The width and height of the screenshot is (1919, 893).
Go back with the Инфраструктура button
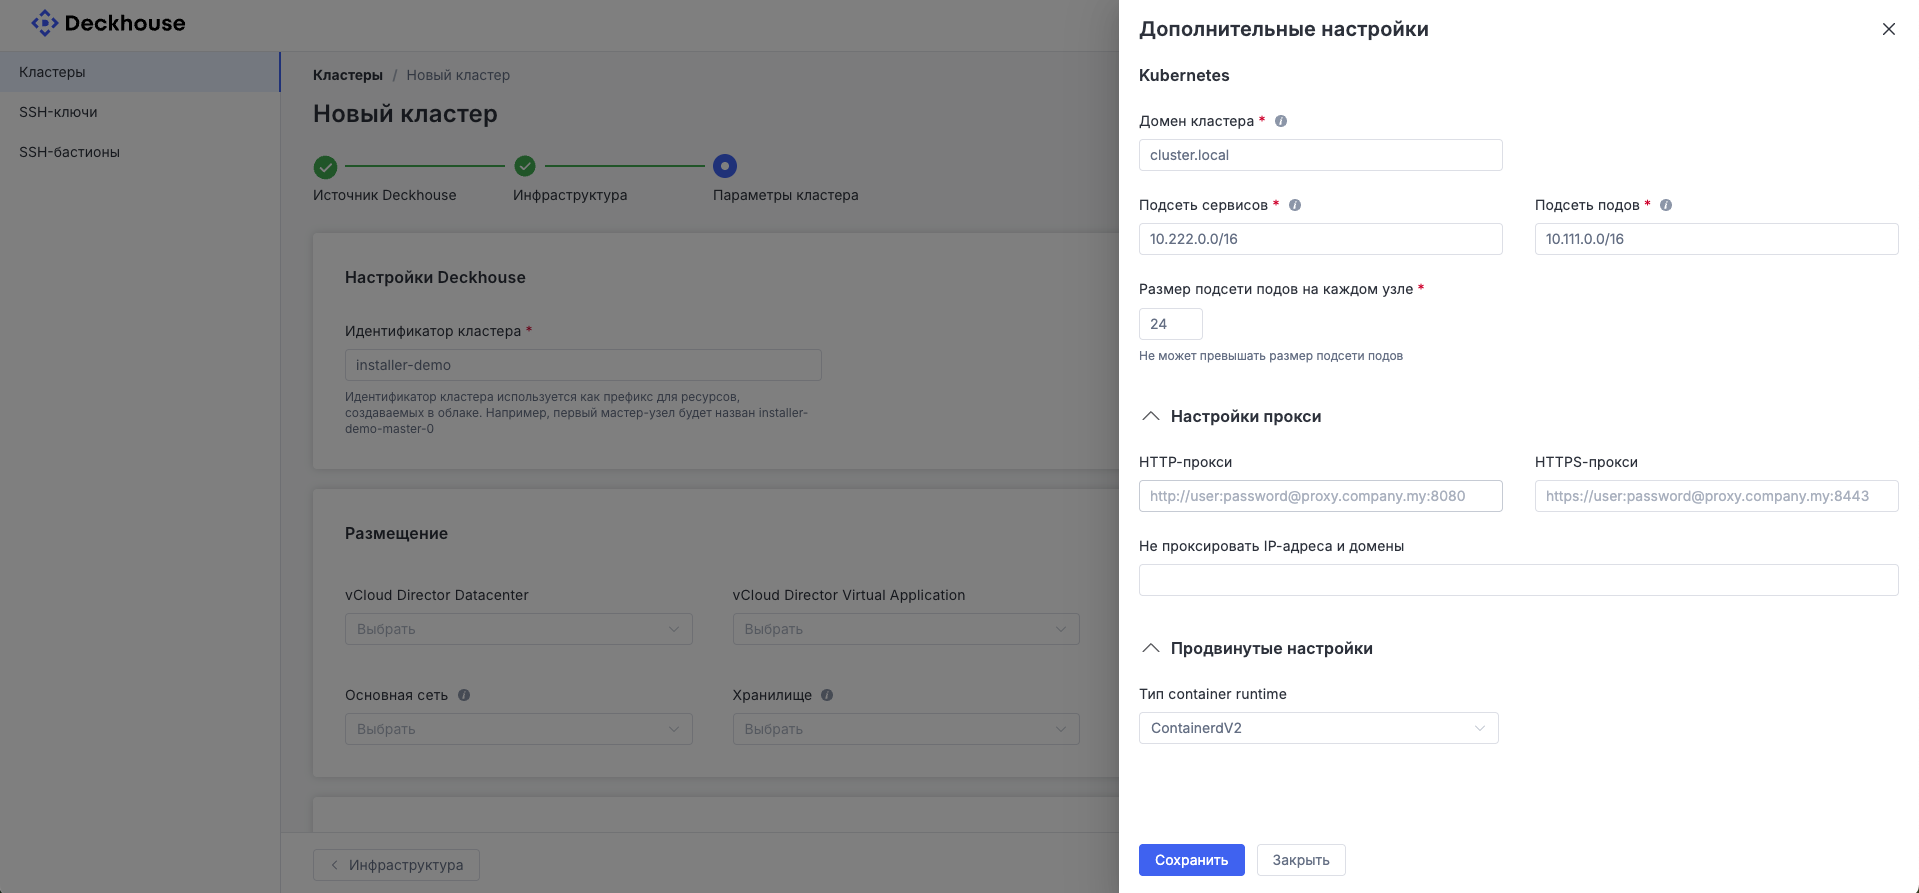[x=396, y=865]
